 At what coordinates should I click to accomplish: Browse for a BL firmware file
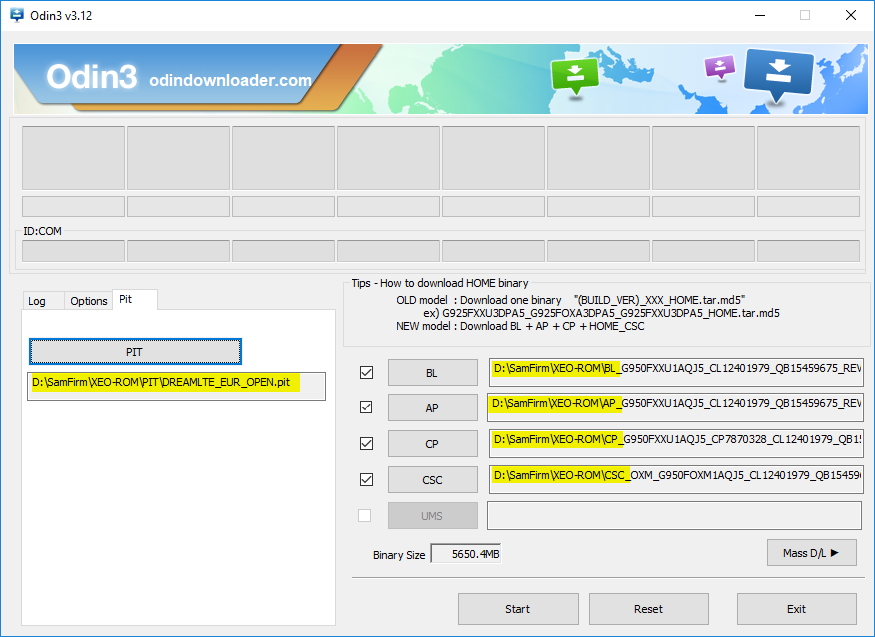point(432,373)
